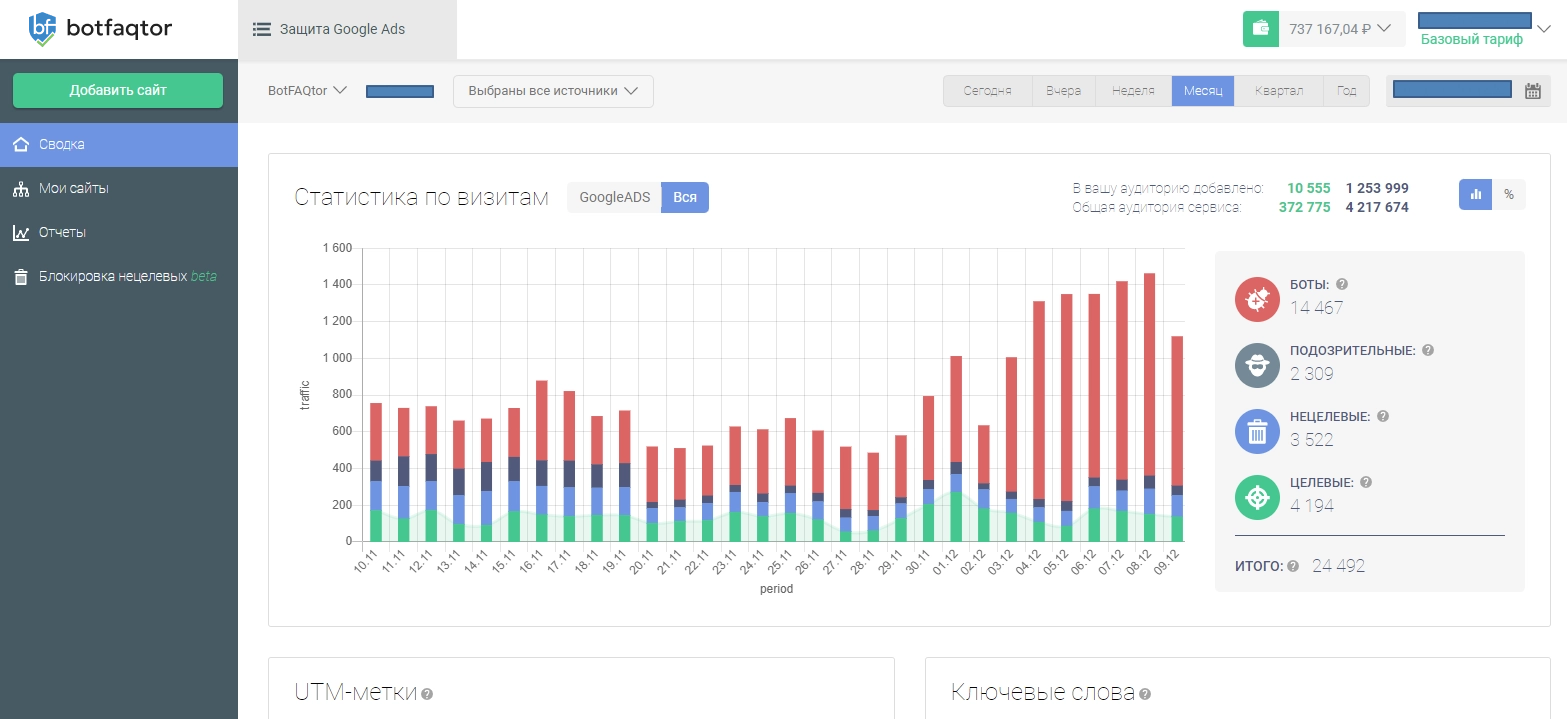Screen dimensions: 1567x719
Task: Switch chart to bar count view
Action: click(1475, 195)
